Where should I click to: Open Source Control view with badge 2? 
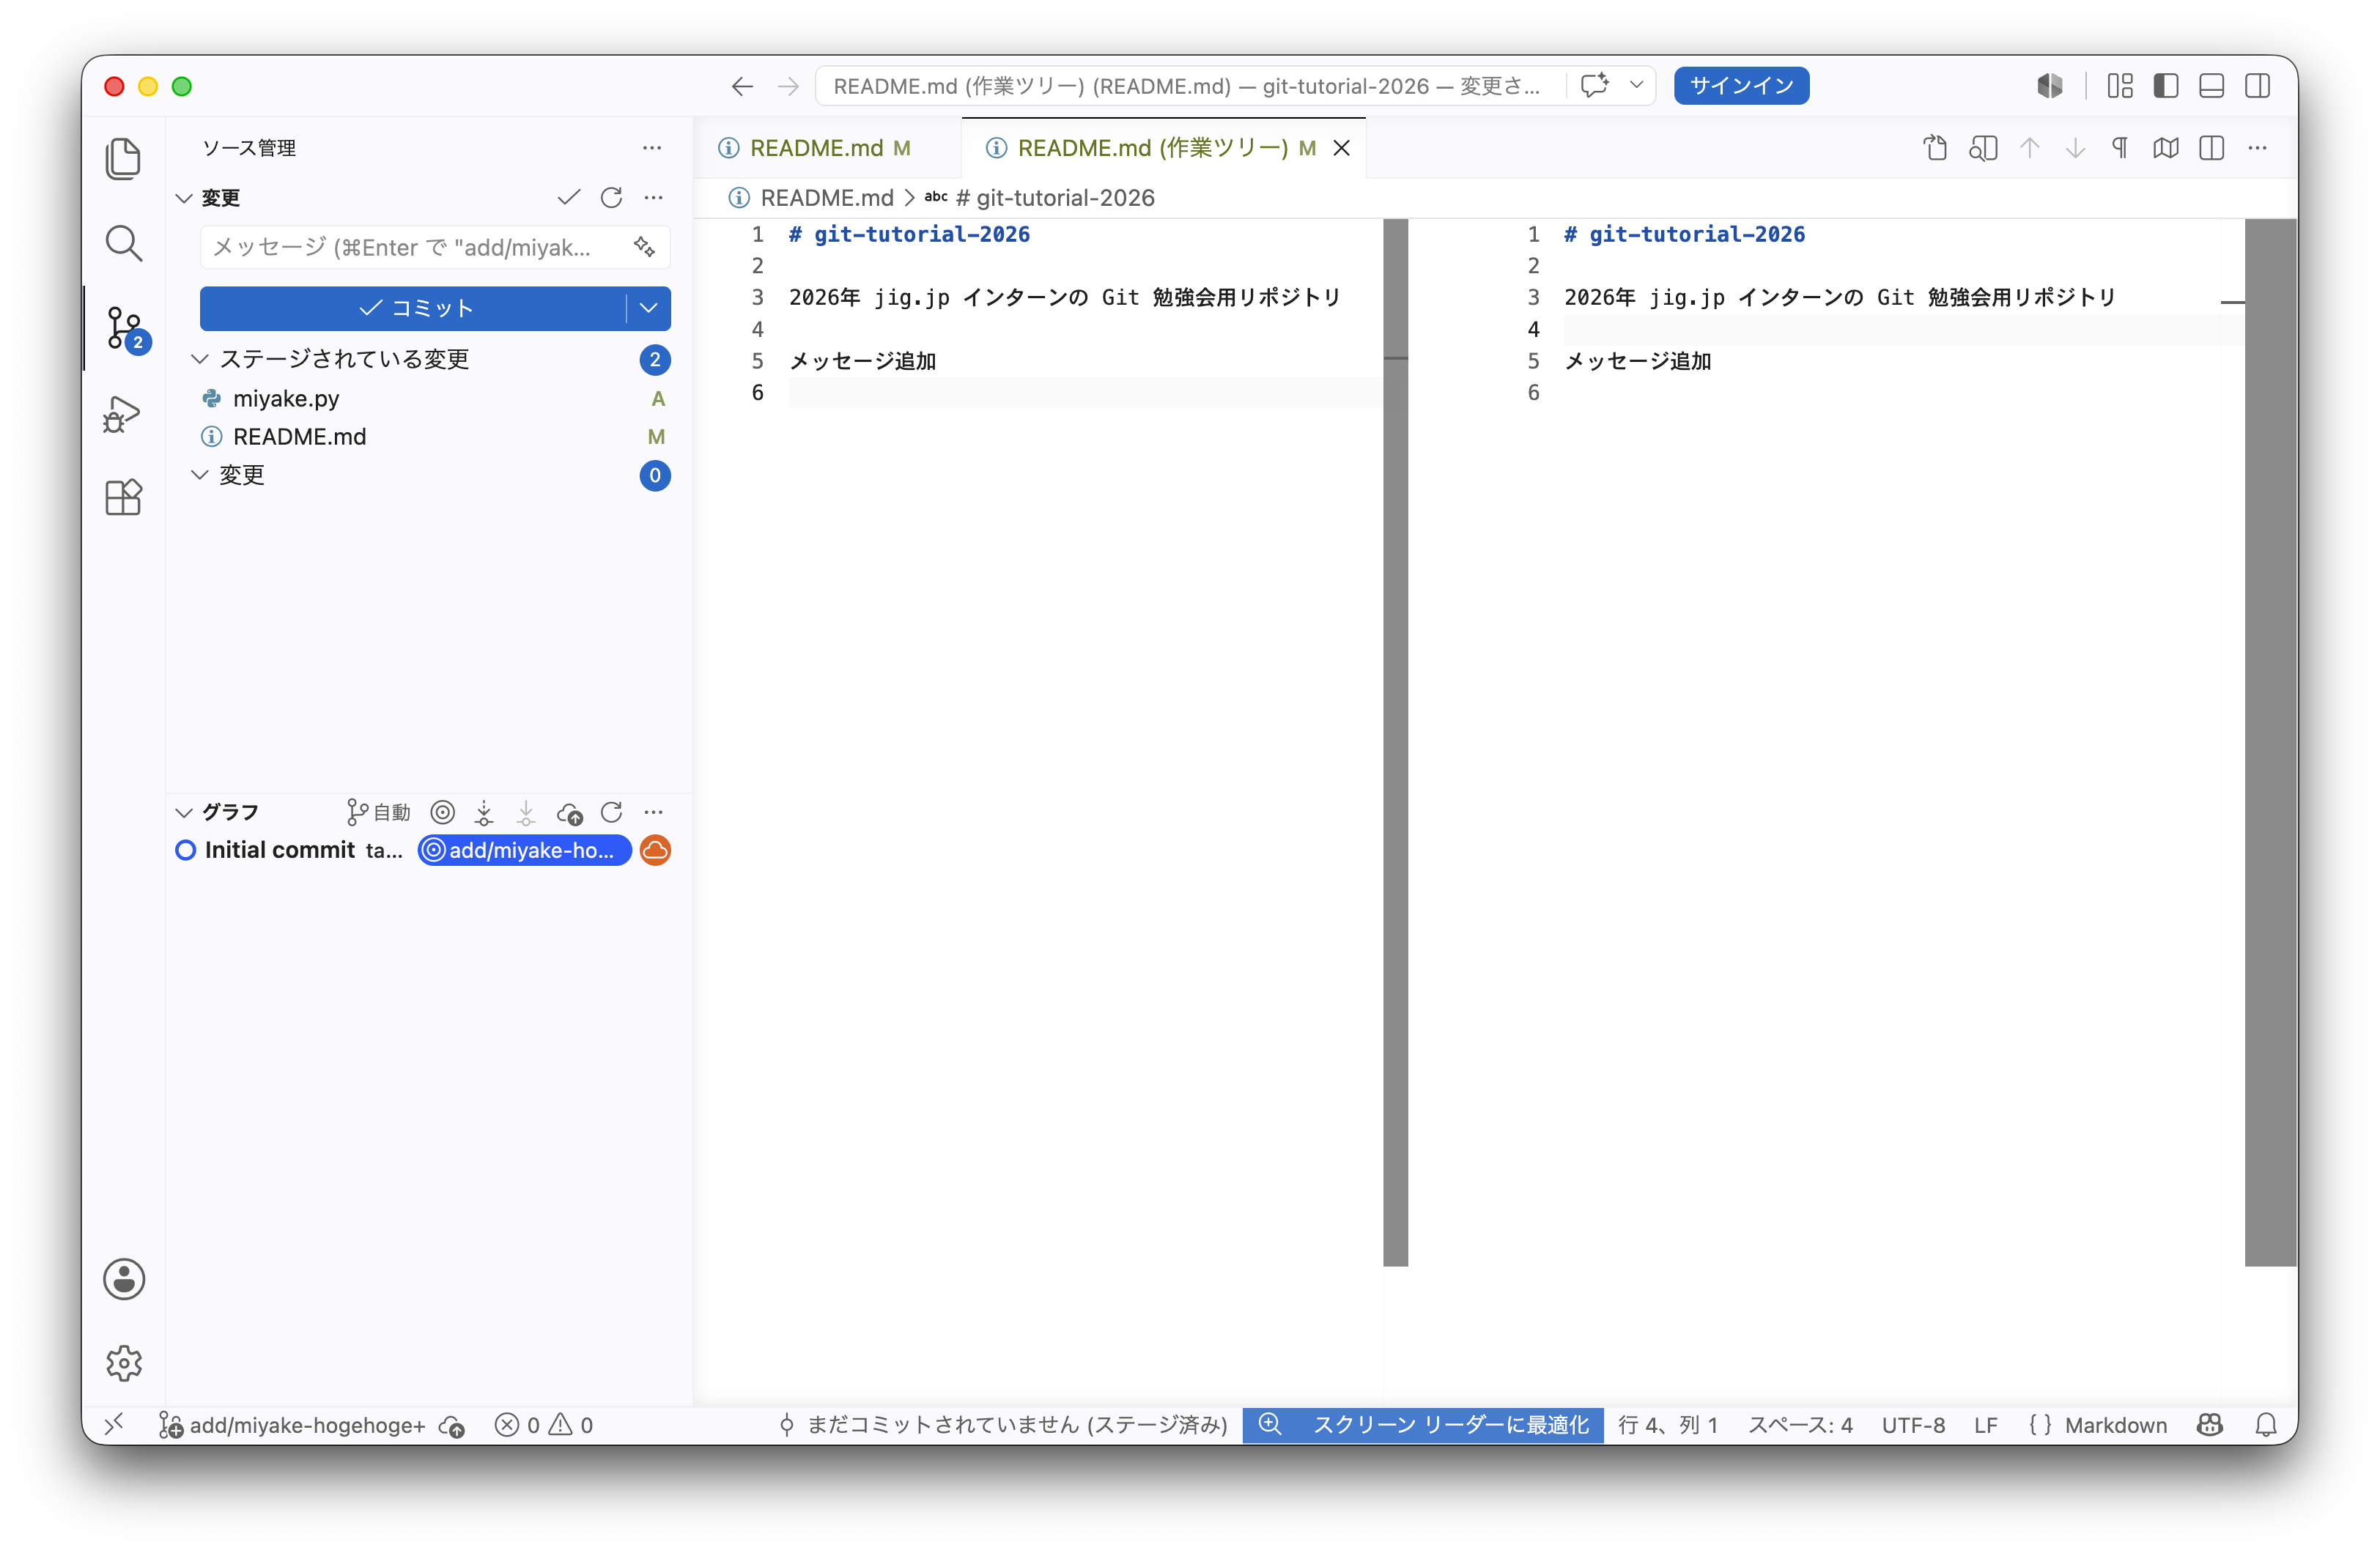click(125, 328)
